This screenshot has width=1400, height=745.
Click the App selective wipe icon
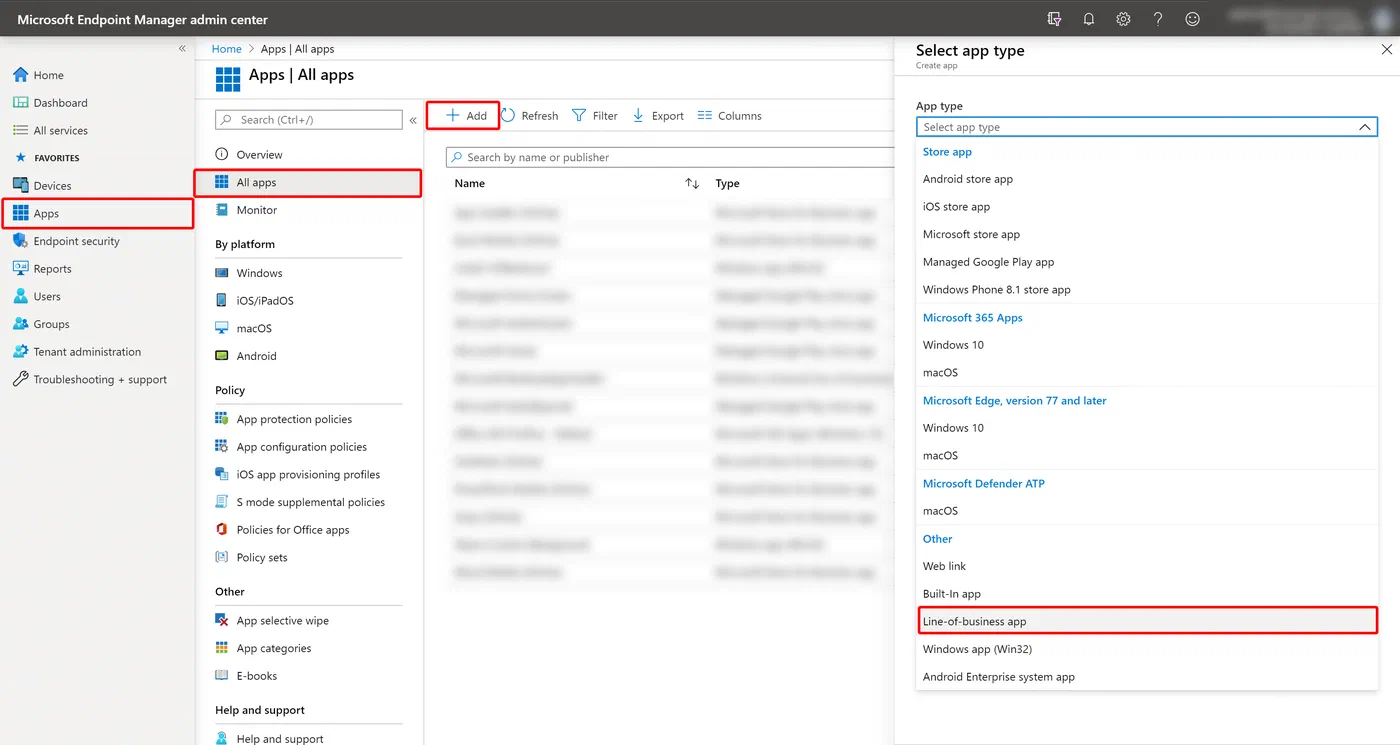pyautogui.click(x=222, y=621)
